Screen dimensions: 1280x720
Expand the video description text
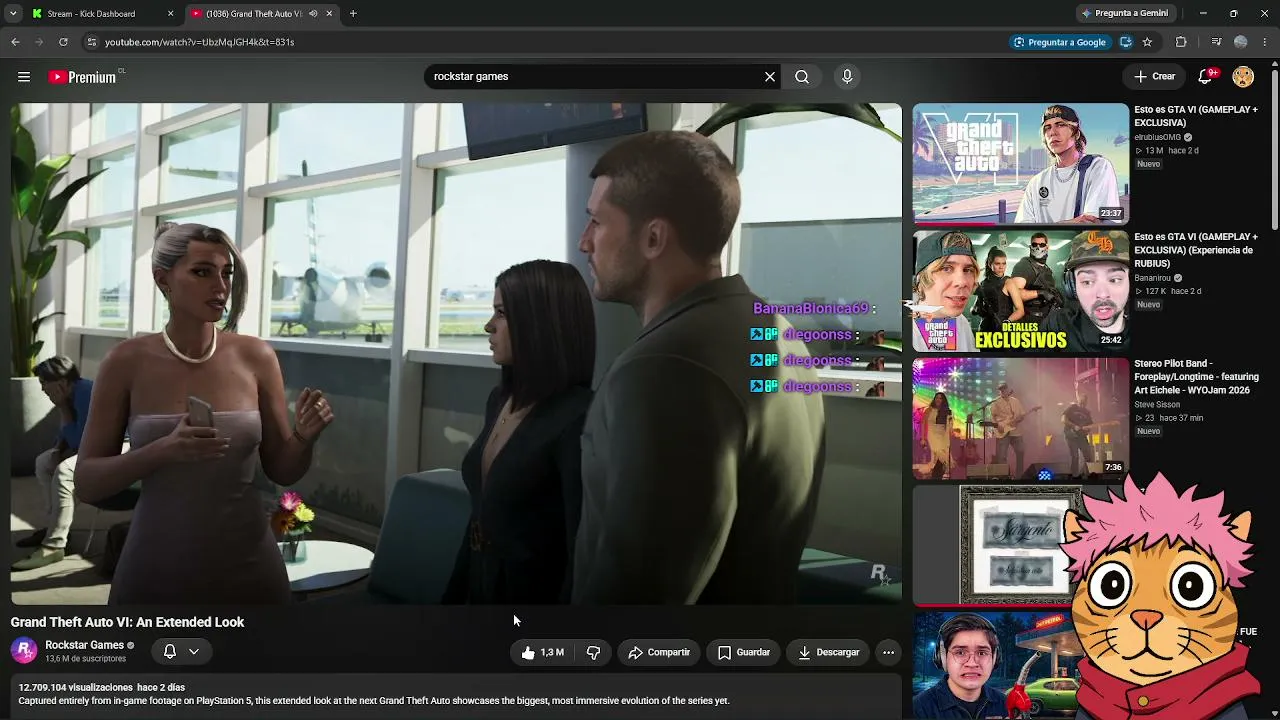pyautogui.click(x=374, y=701)
